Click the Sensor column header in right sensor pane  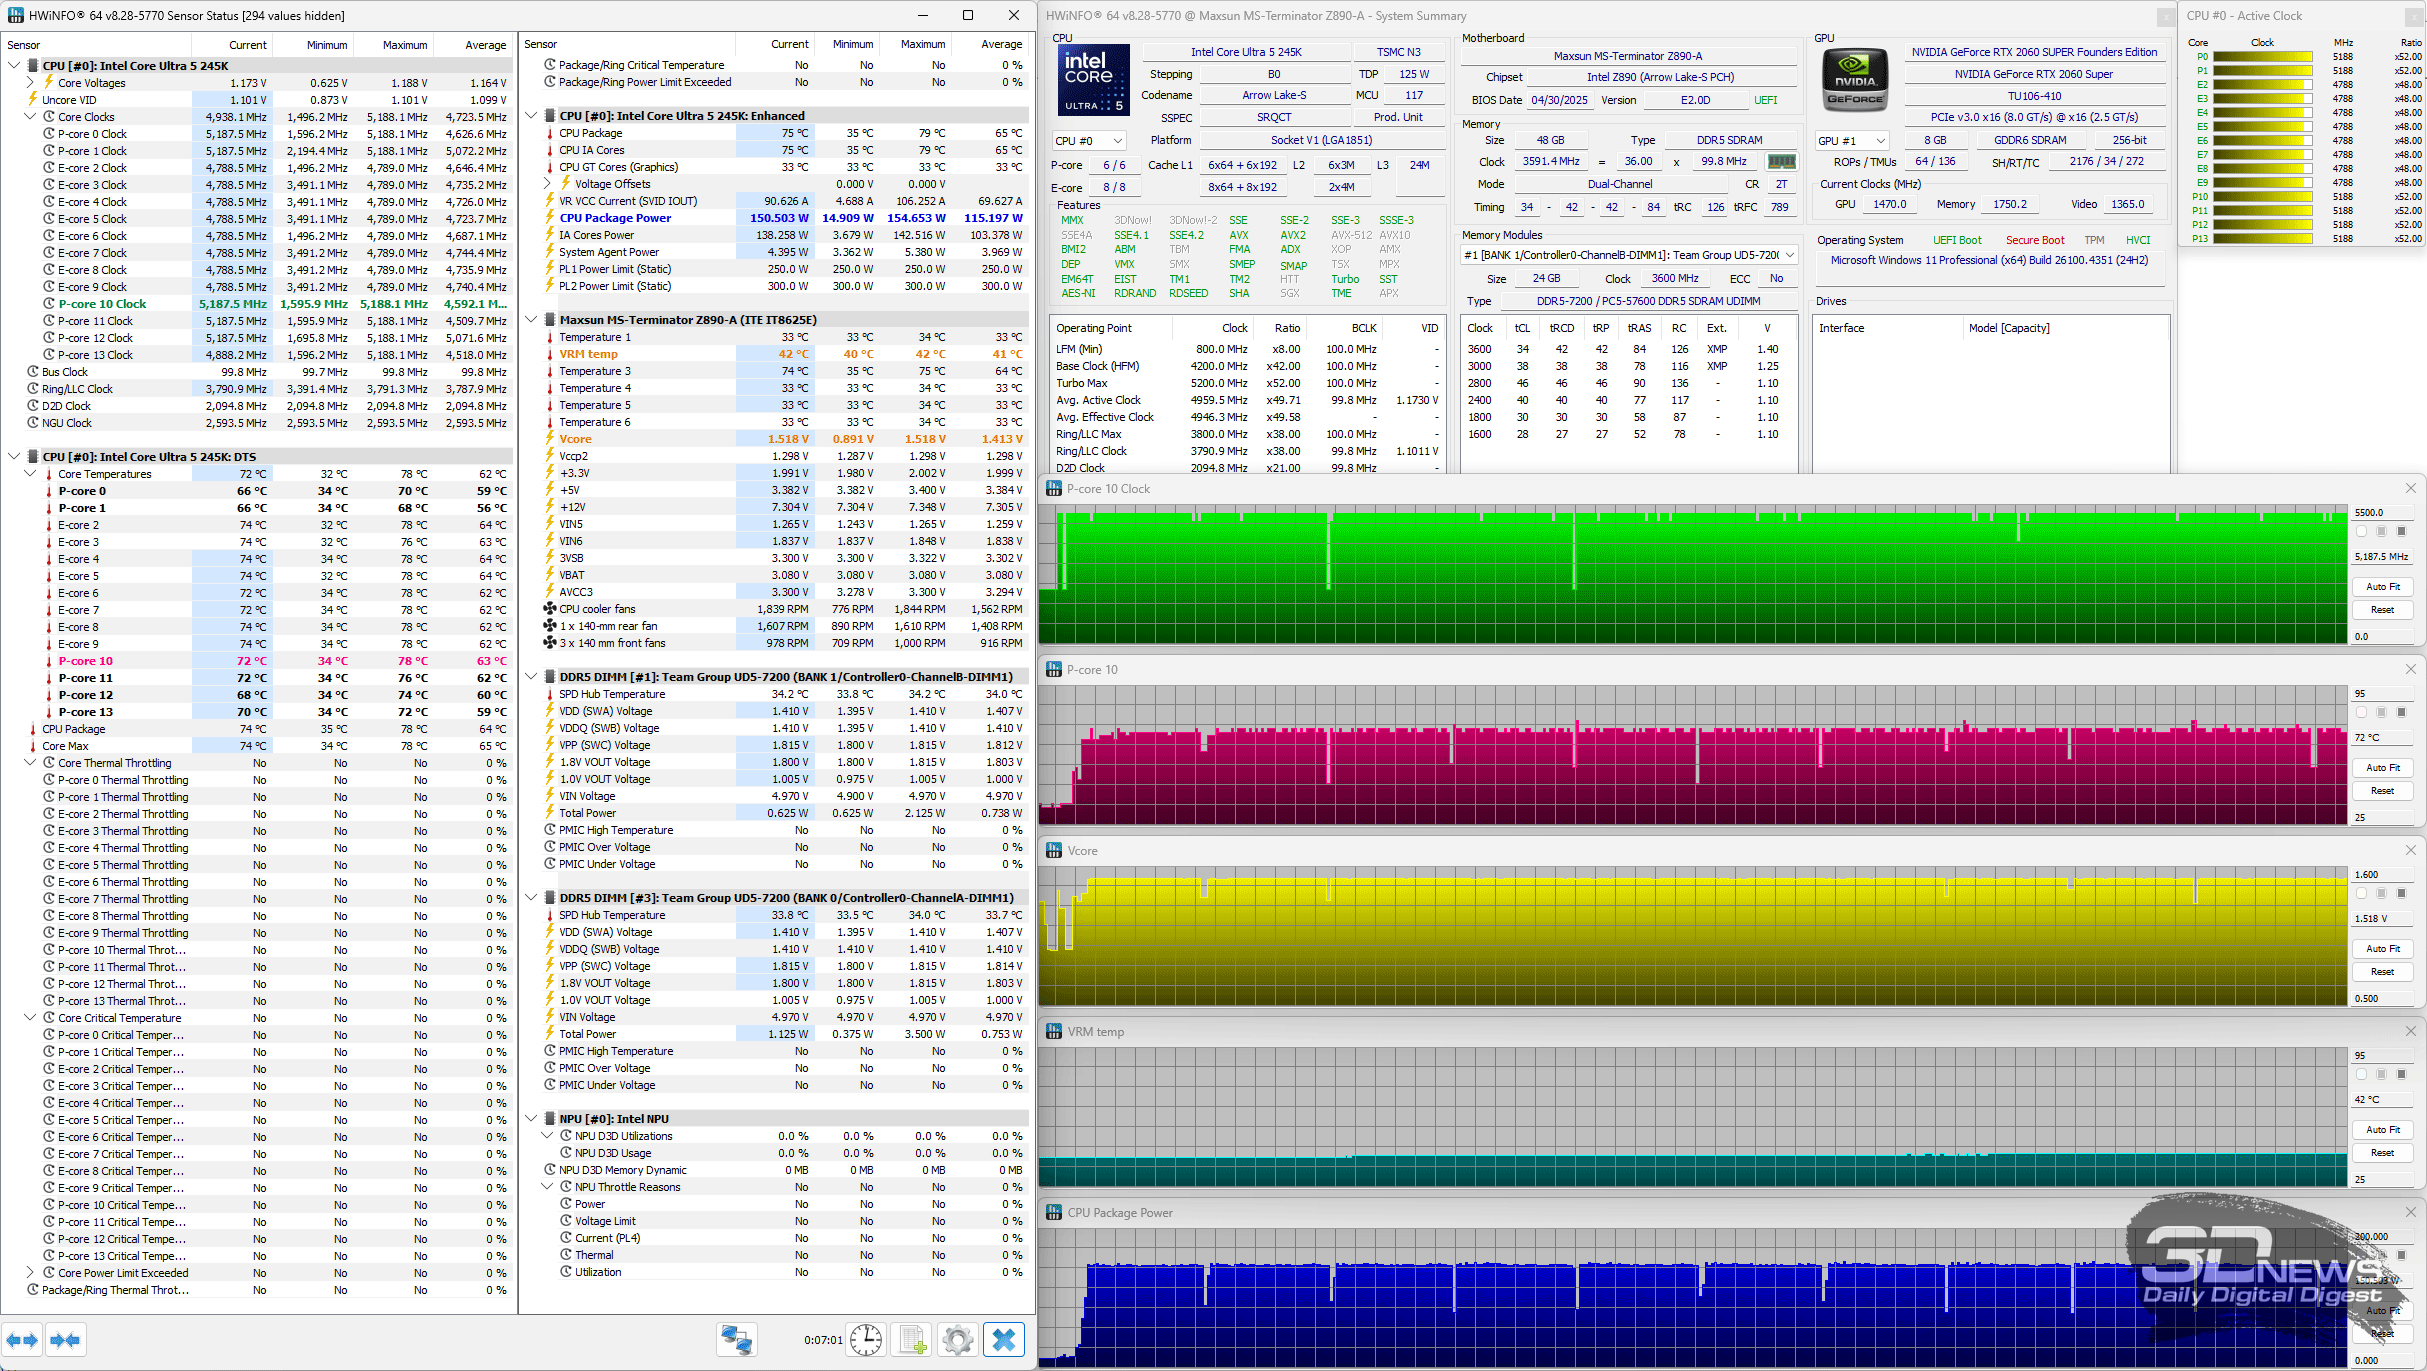(x=628, y=44)
